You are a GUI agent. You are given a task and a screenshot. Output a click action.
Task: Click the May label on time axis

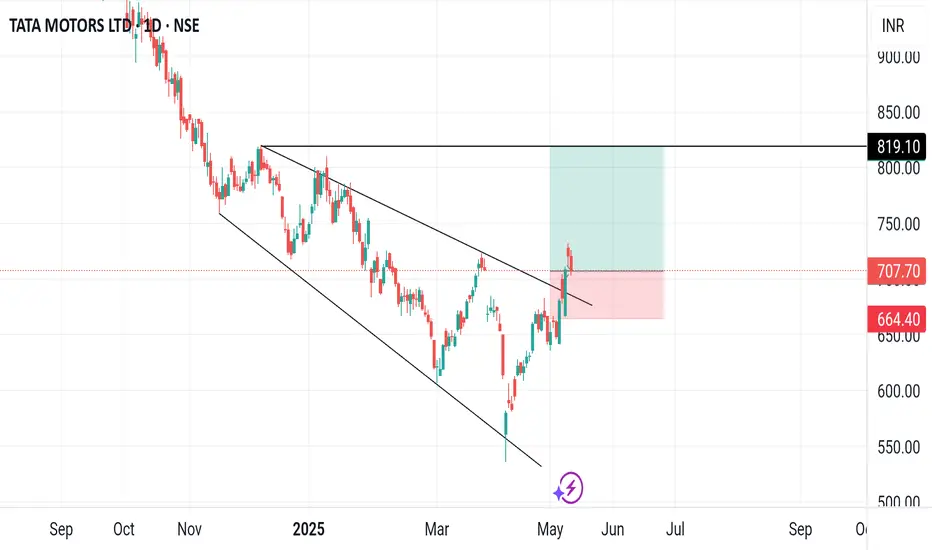tap(550, 529)
